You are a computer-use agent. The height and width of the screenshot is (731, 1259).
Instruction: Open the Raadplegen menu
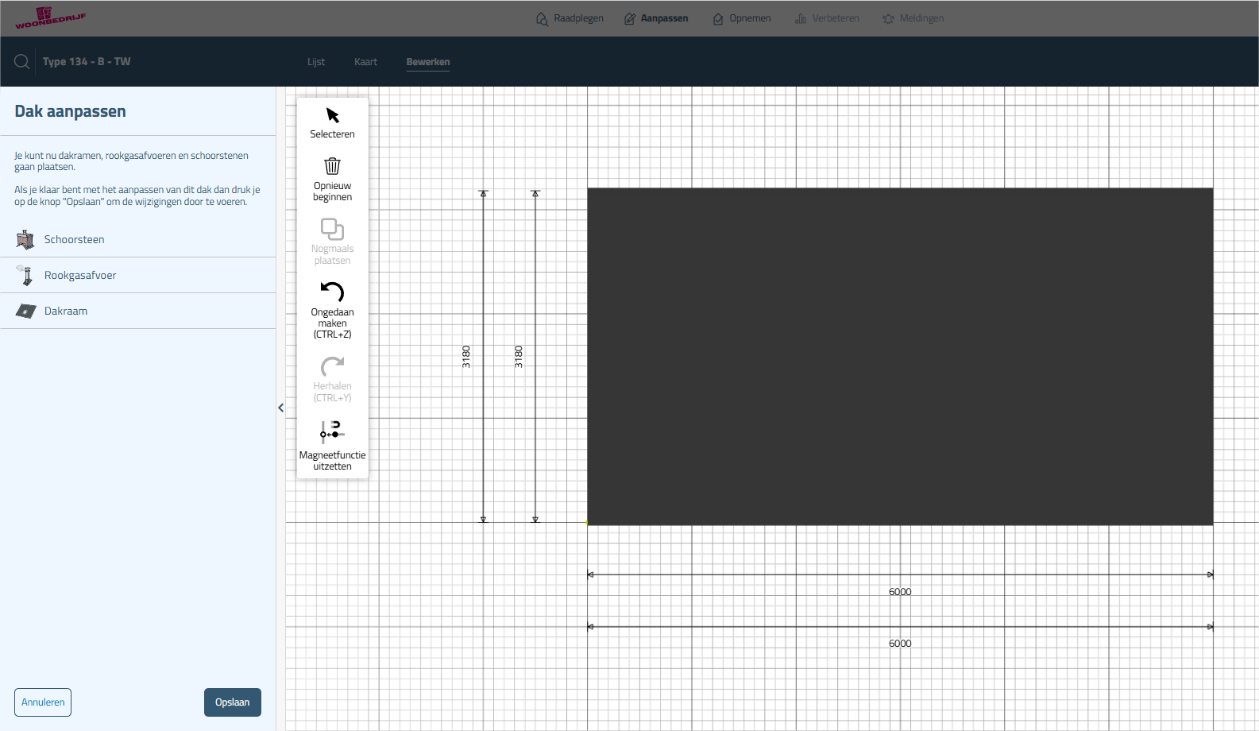coord(569,18)
